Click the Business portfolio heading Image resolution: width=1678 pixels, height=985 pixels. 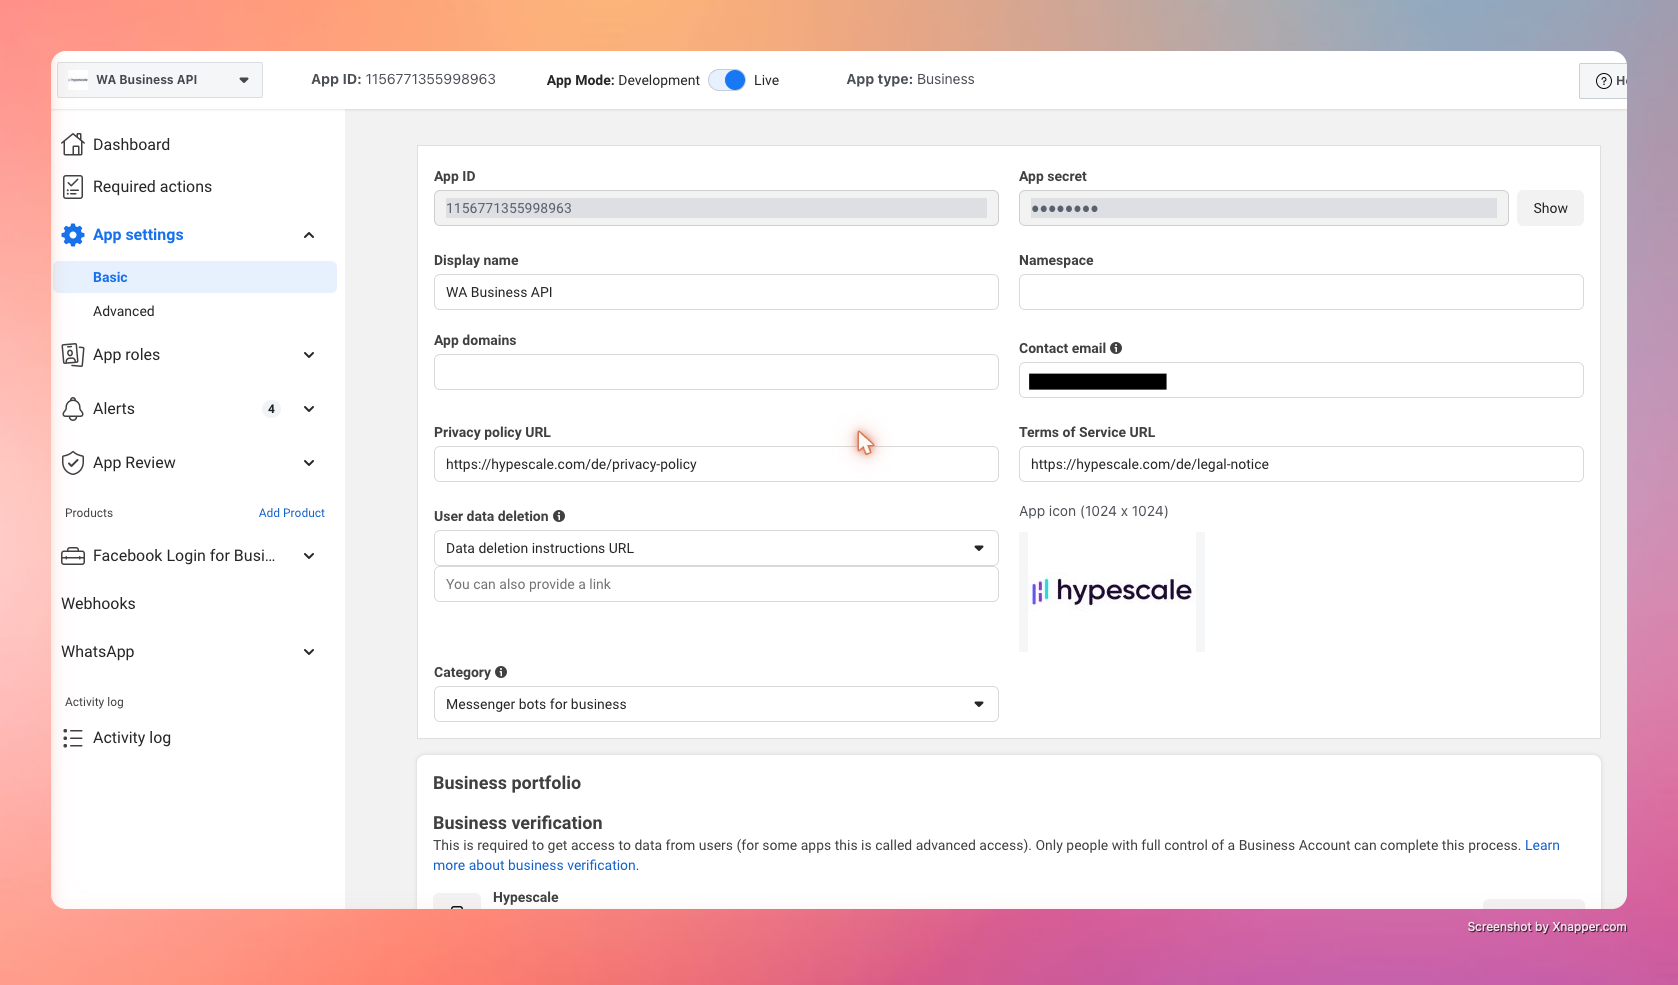[507, 783]
